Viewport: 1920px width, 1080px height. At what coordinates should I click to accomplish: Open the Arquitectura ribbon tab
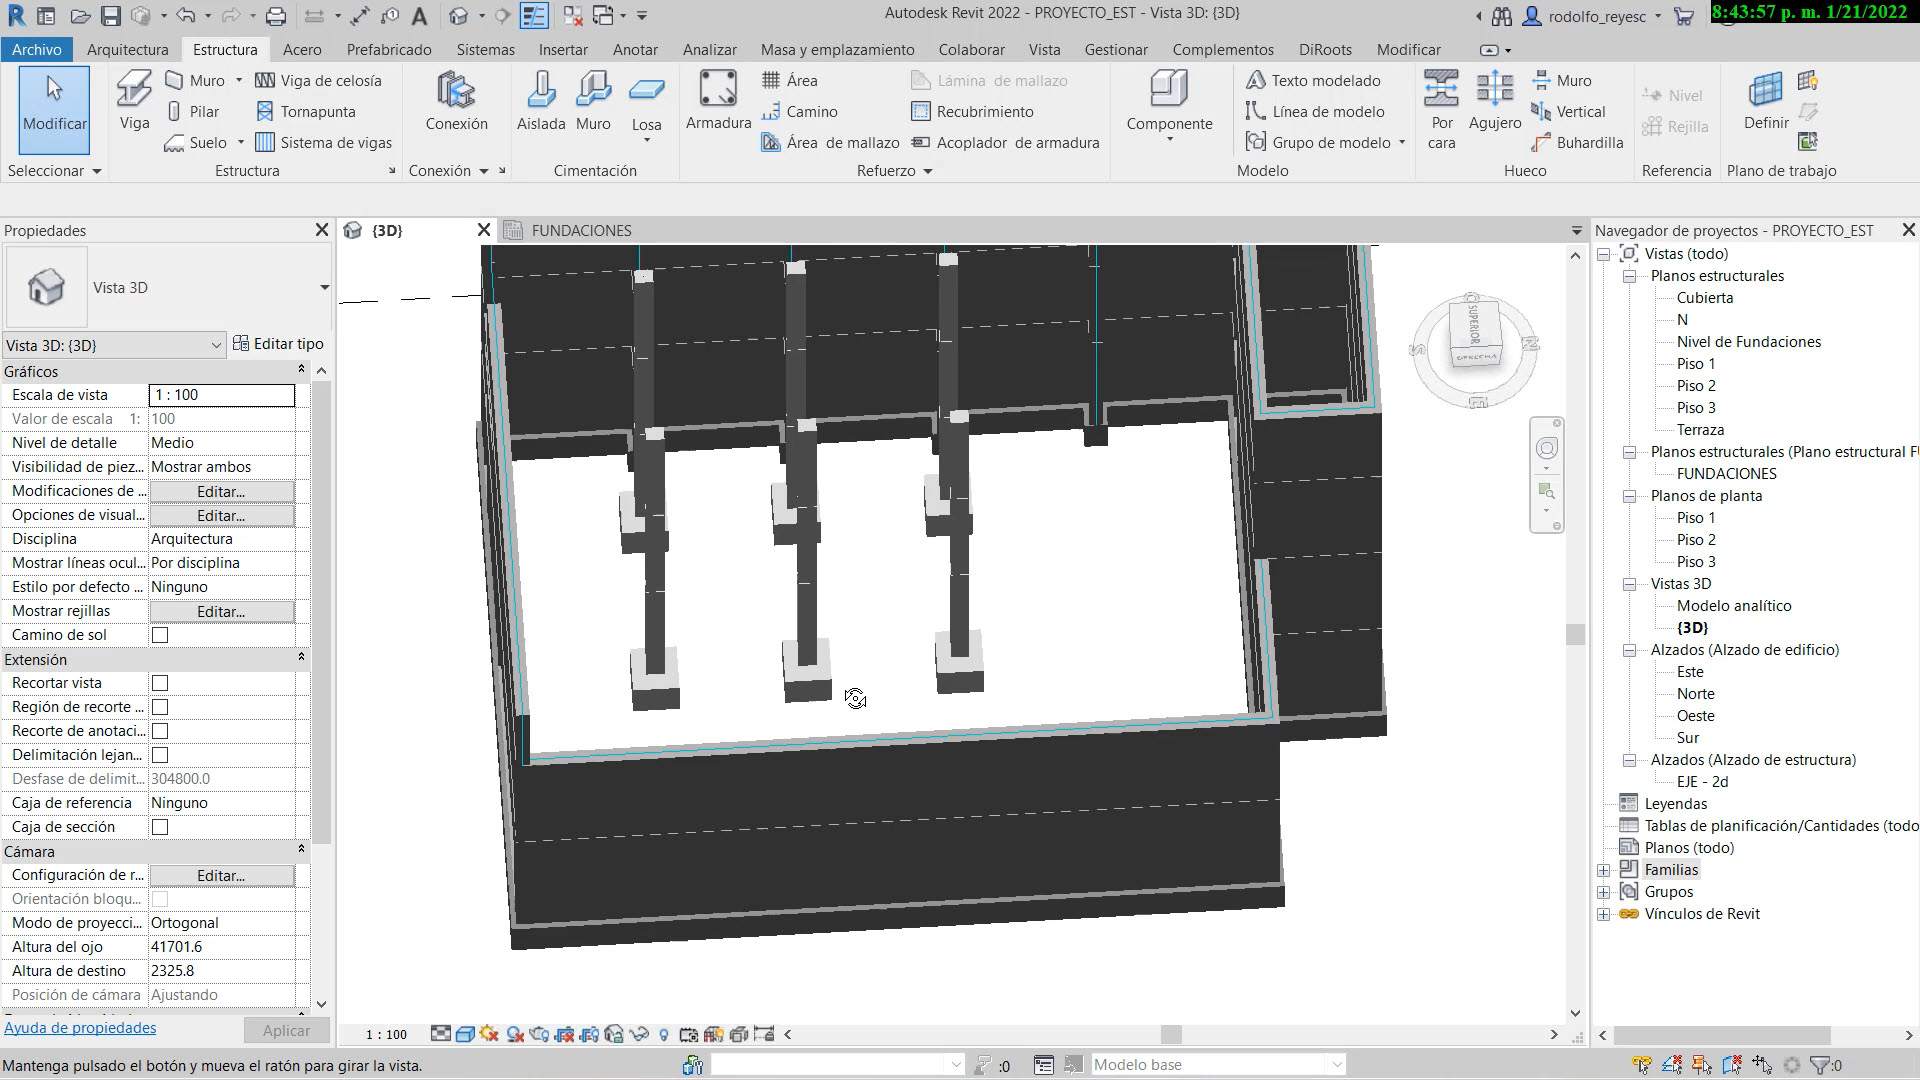[x=127, y=49]
